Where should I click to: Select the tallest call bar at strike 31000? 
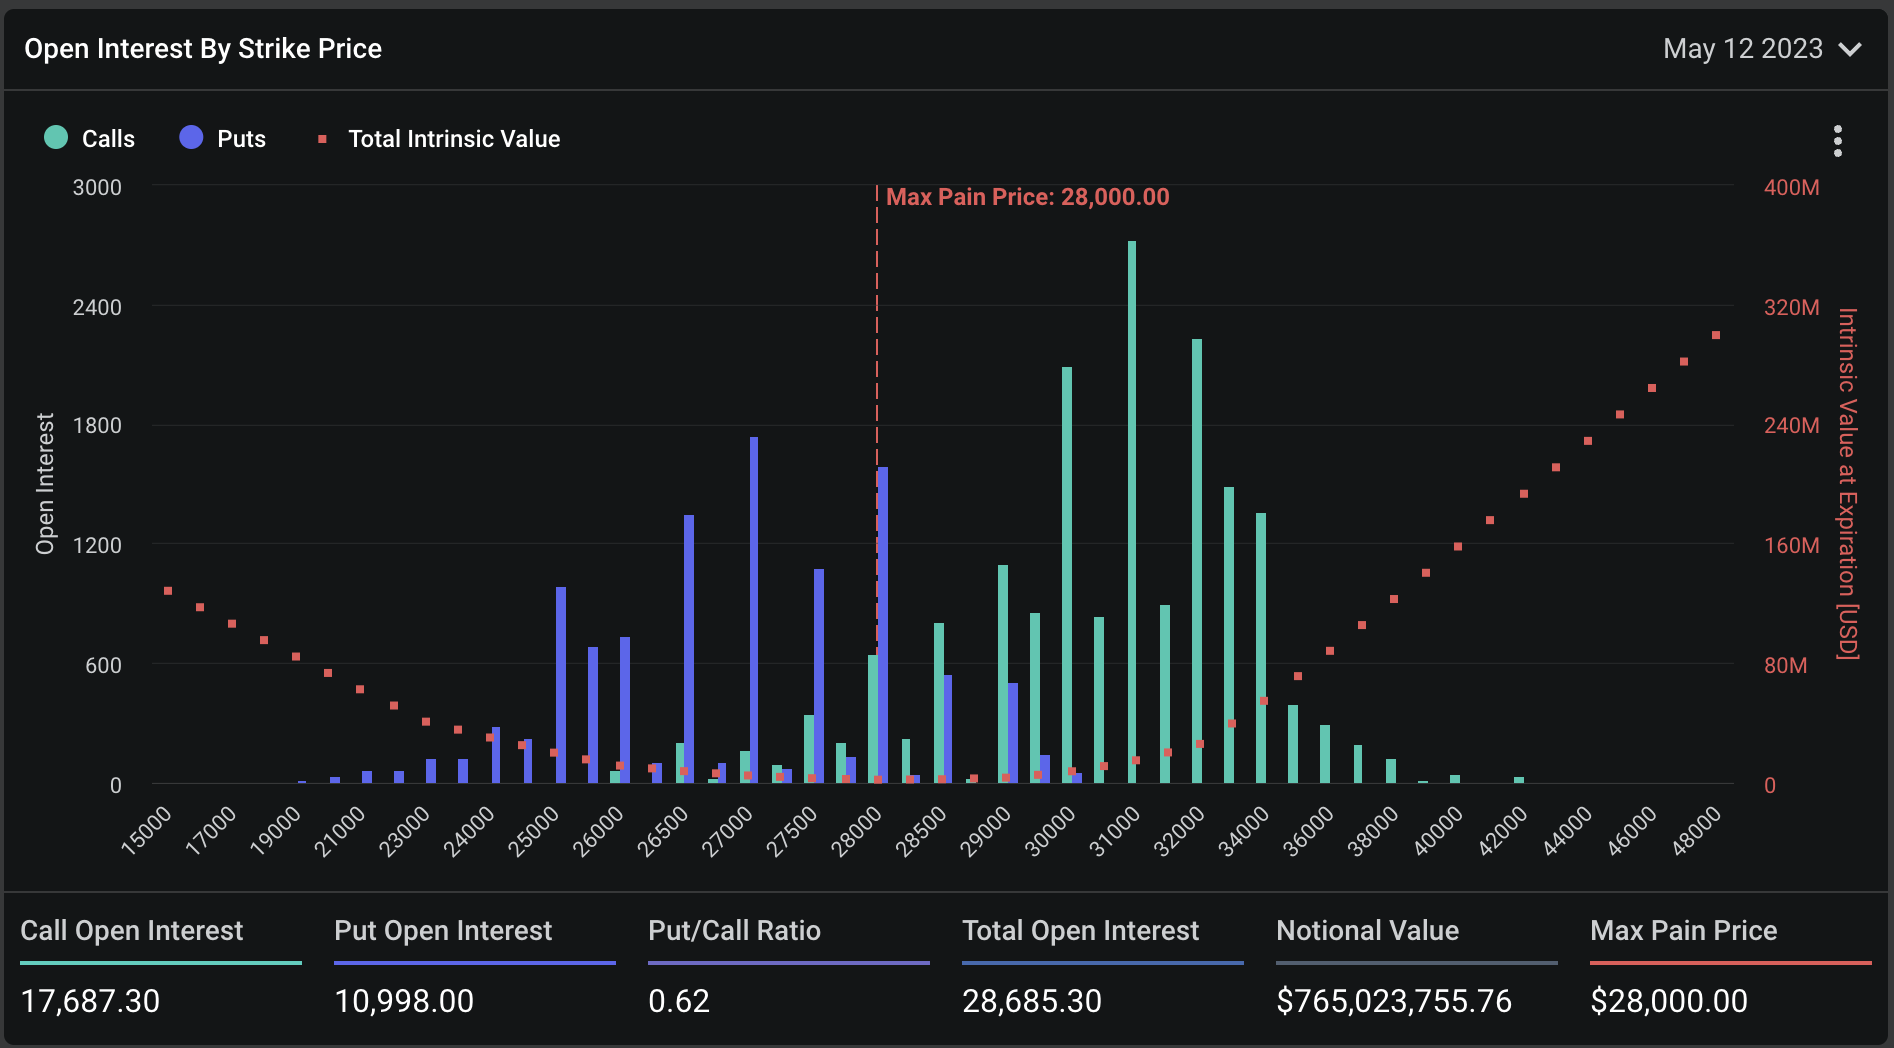point(1131,500)
